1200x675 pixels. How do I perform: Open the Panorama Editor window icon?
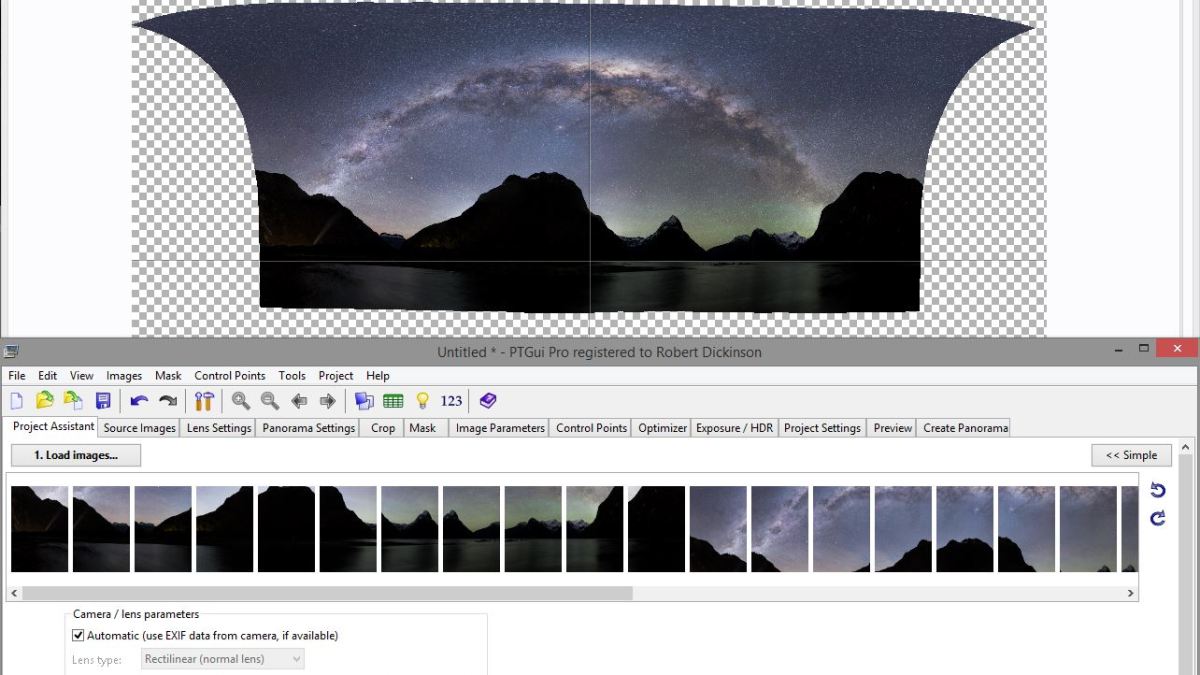(364, 401)
